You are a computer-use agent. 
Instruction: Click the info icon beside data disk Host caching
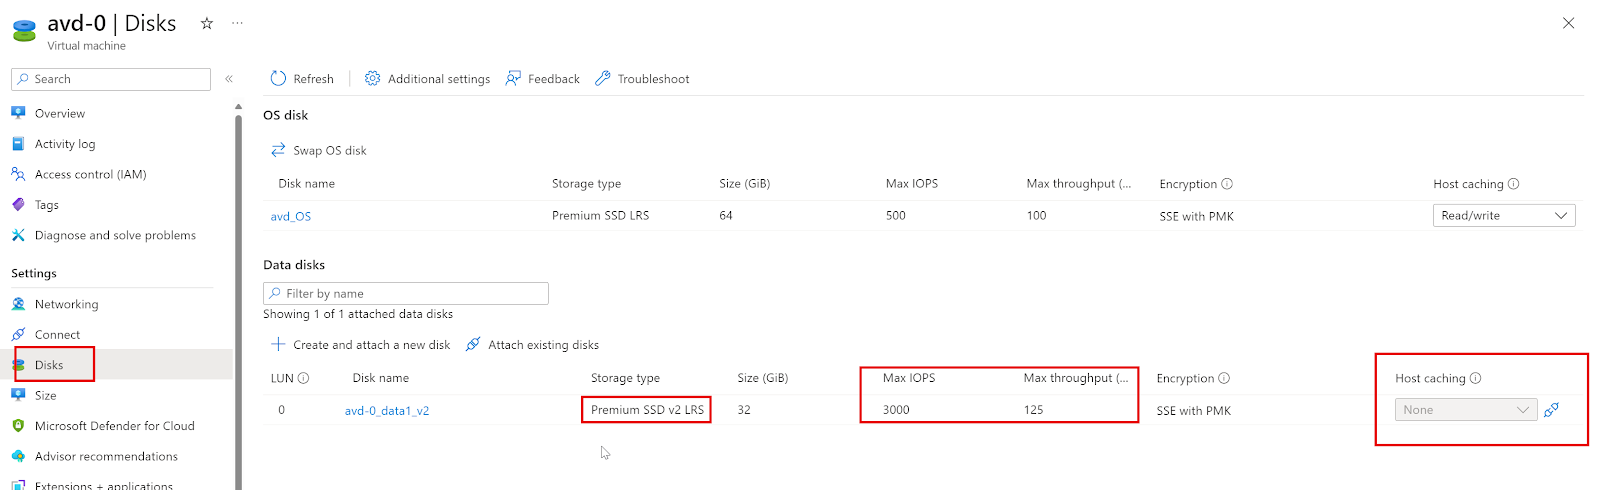pos(1475,378)
